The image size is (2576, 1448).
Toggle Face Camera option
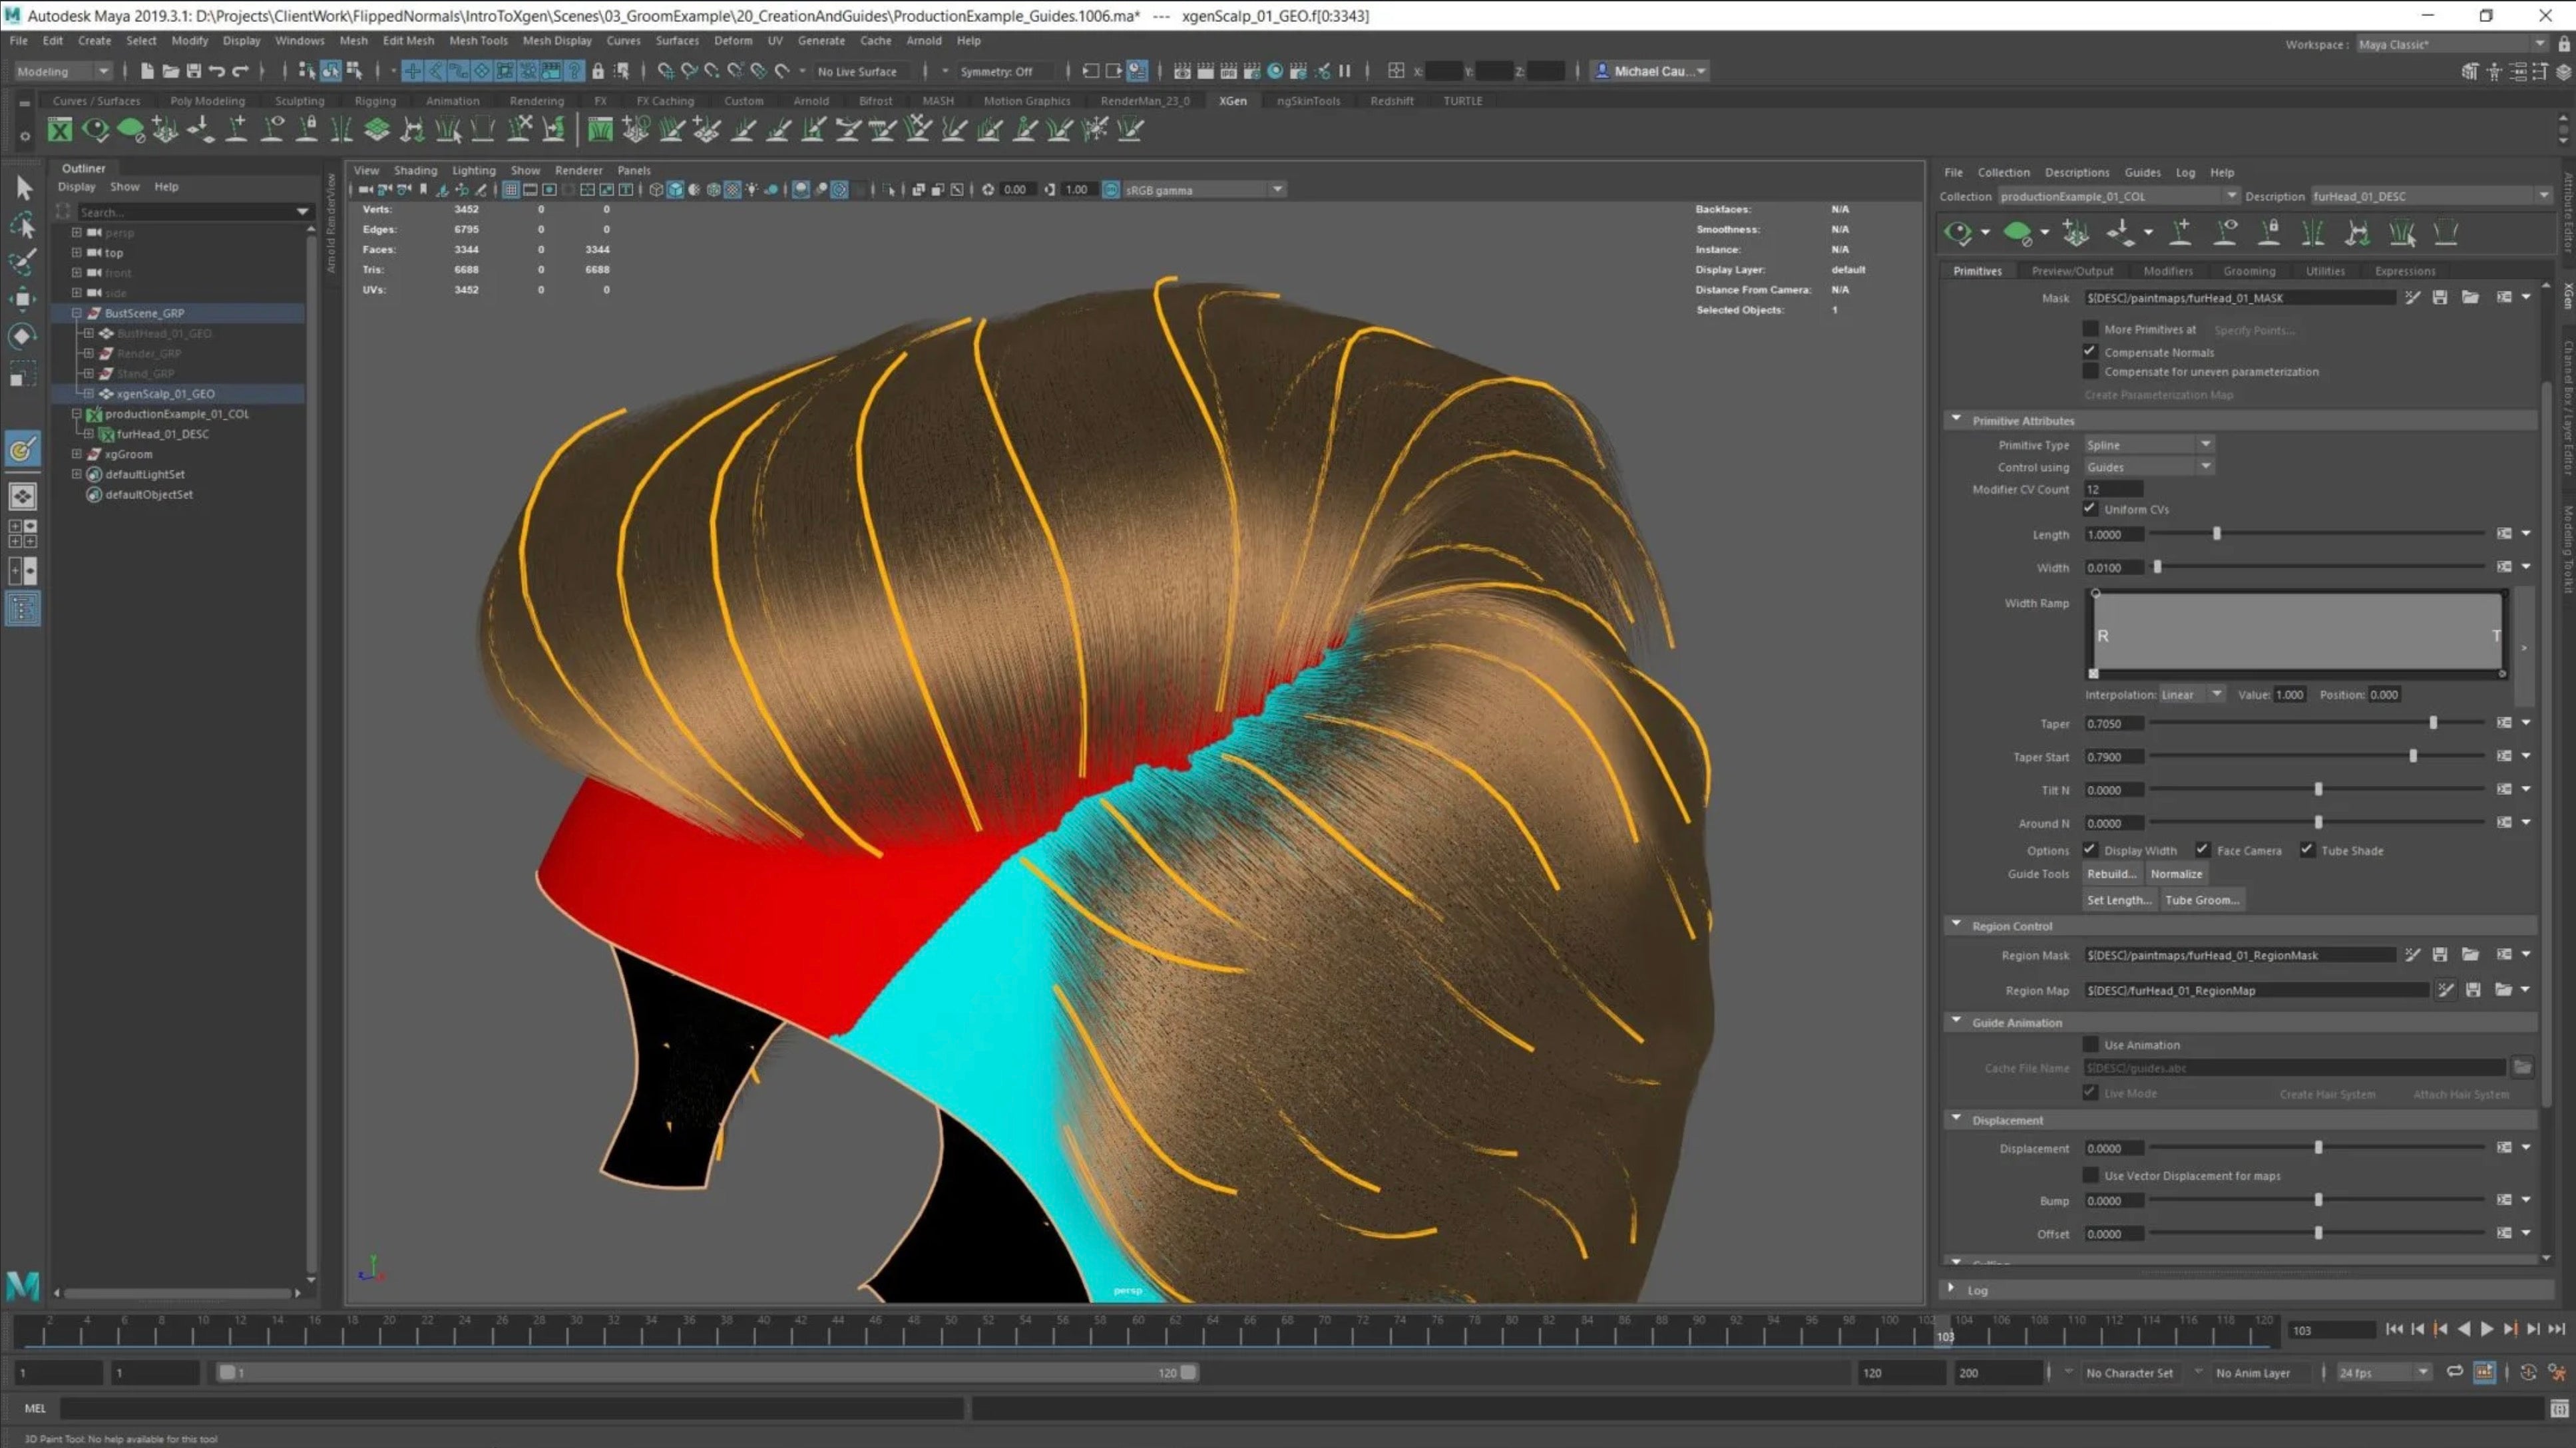(x=2203, y=850)
